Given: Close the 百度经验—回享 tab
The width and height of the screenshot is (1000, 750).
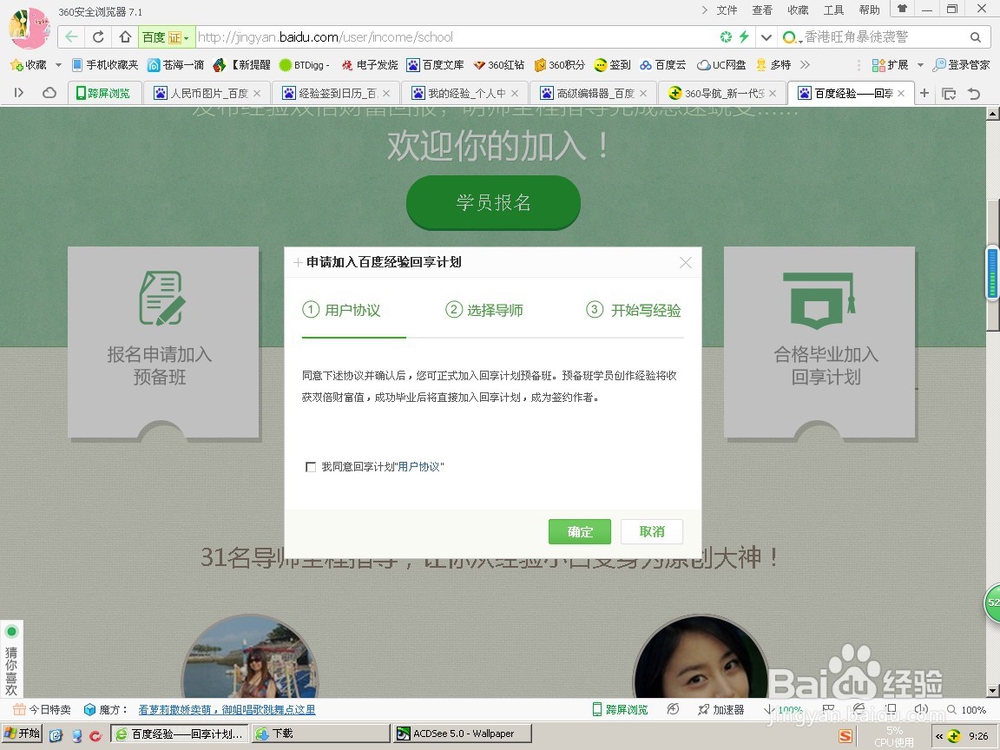Looking at the screenshot, I should pyautogui.click(x=901, y=93).
